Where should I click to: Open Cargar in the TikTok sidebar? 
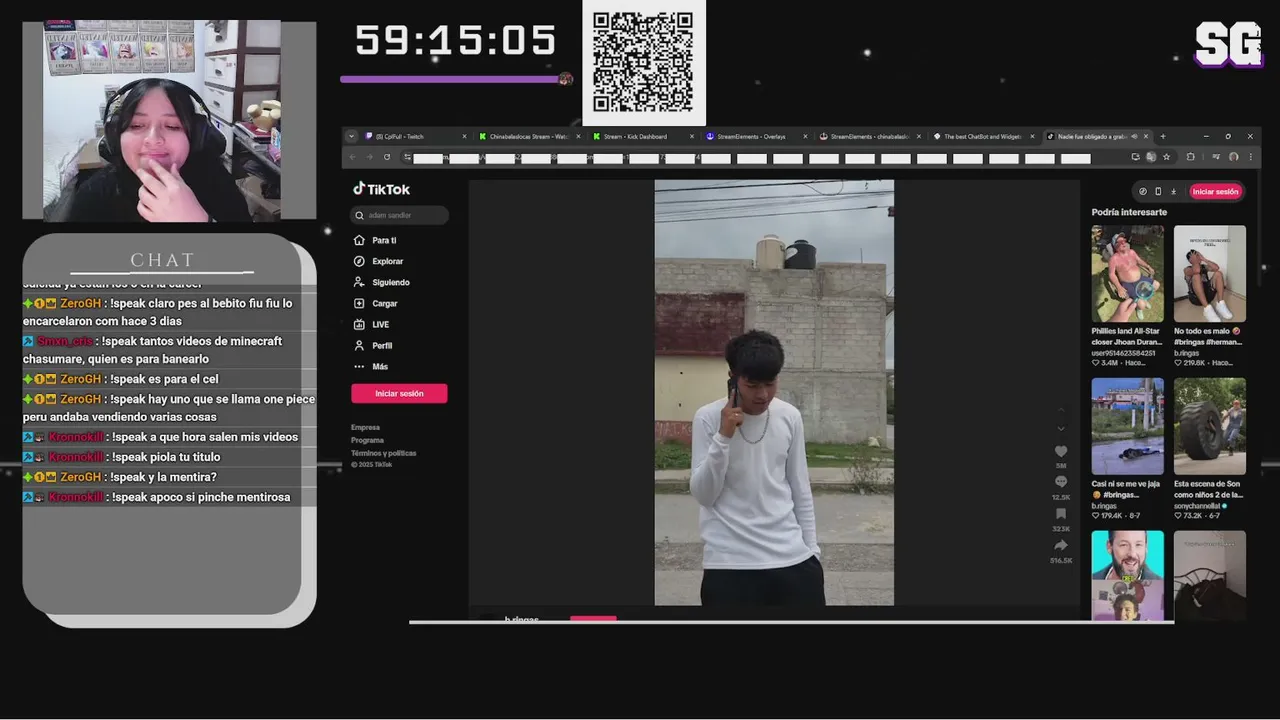click(375, 303)
